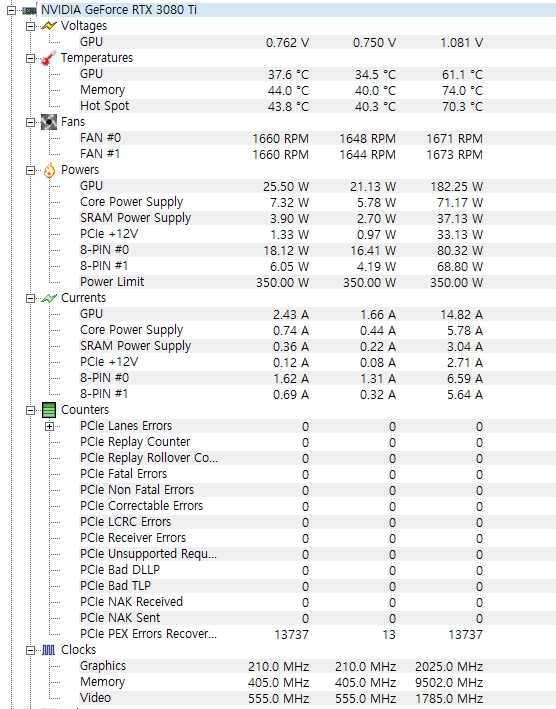
Task: Select Core Power Supply under Powers
Action: 317,202
